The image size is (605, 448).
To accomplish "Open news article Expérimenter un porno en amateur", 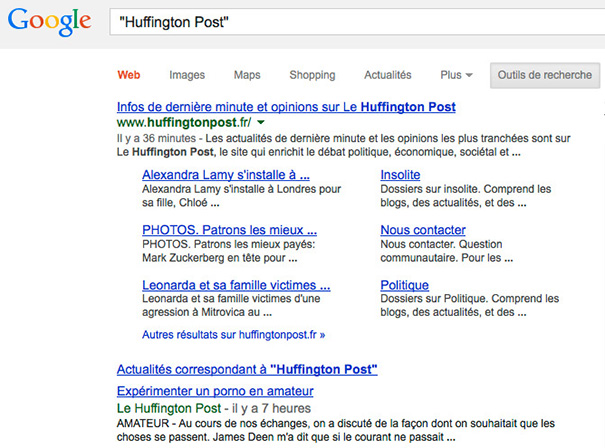I will 215,391.
